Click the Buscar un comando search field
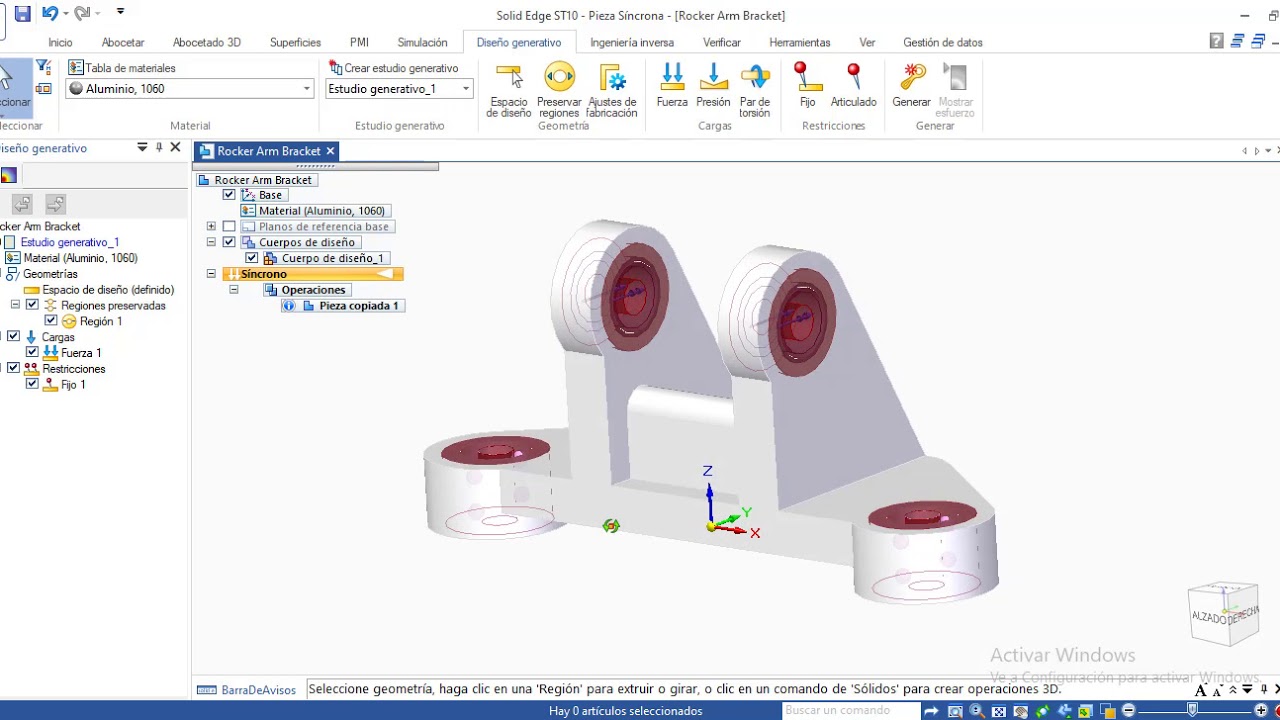The height and width of the screenshot is (720, 1280). 850,710
